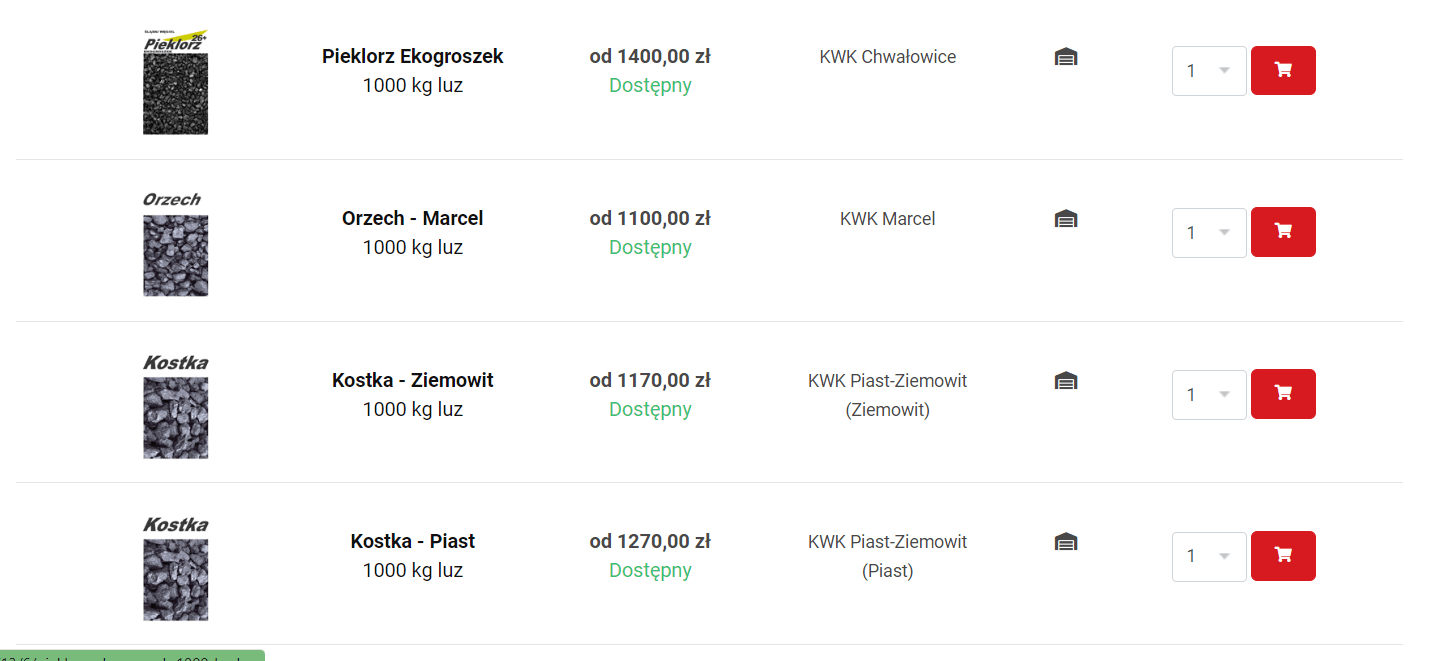Add Pieklorz Ekogroszek to cart
Image resolution: width=1436 pixels, height=661 pixels.
pos(1283,71)
